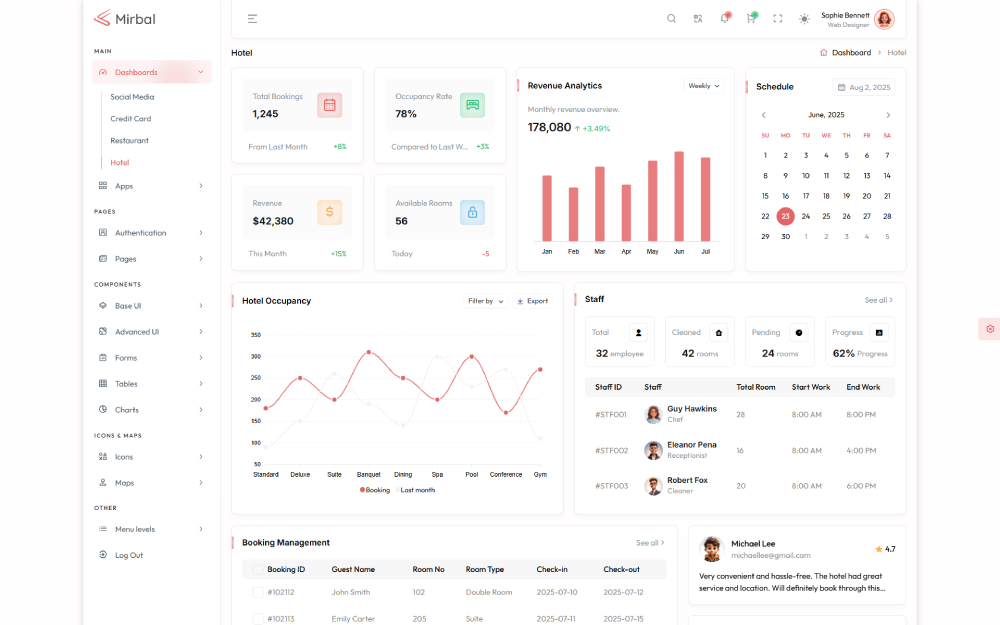Select Restaurant in the Dashboards submenu
The height and width of the screenshot is (625, 1000).
[x=129, y=141]
